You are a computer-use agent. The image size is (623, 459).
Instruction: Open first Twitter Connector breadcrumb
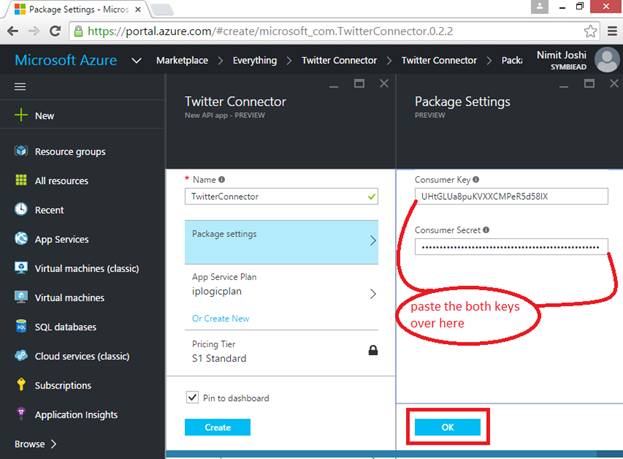click(339, 60)
